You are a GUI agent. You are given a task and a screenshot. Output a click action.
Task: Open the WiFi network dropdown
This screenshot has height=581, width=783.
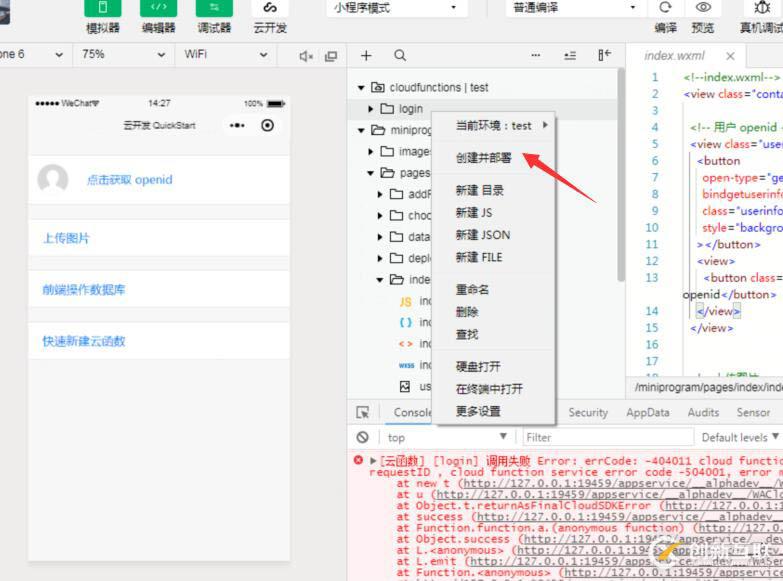(x=226, y=54)
